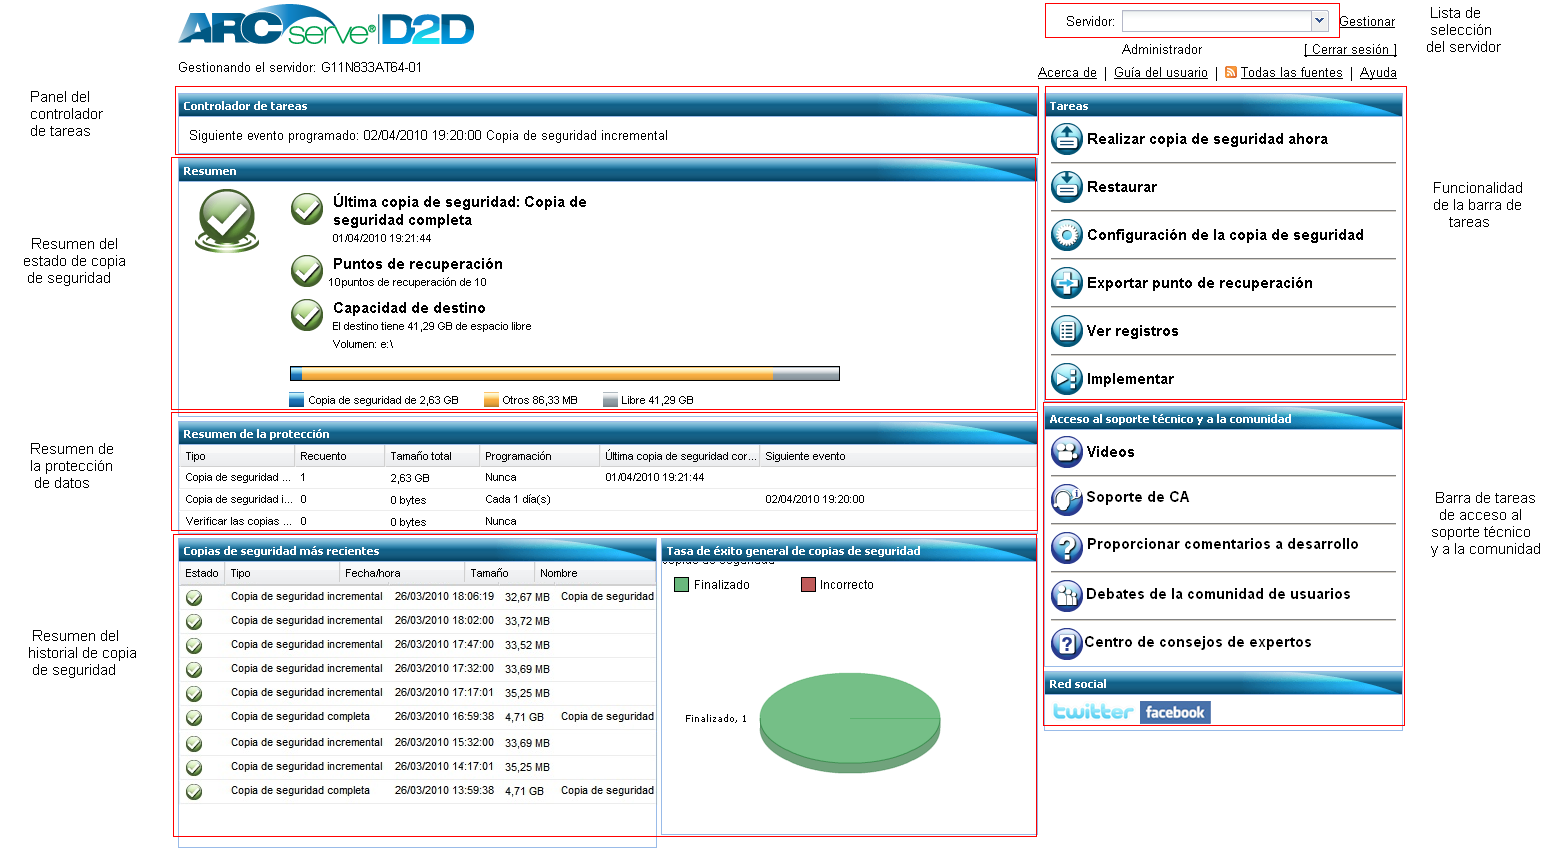The width and height of the screenshot is (1563, 855).
Task: Sort recent backups by Fecha/hora header
Action: [x=401, y=573]
